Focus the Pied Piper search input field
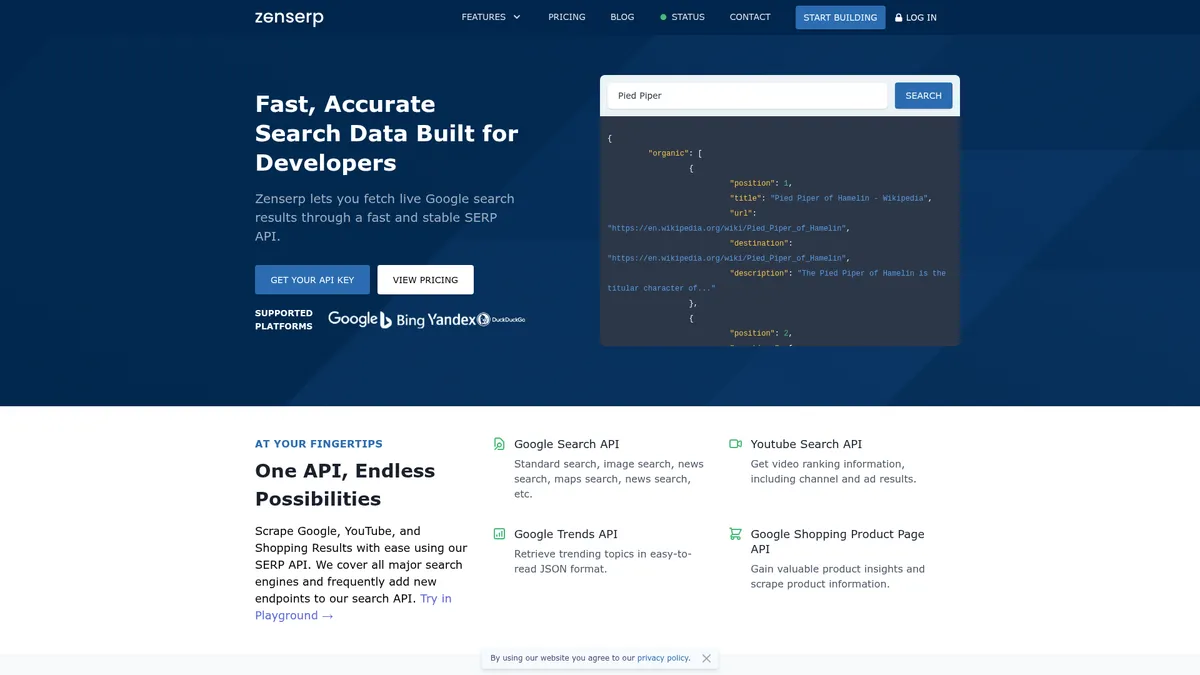1200x675 pixels. point(747,96)
